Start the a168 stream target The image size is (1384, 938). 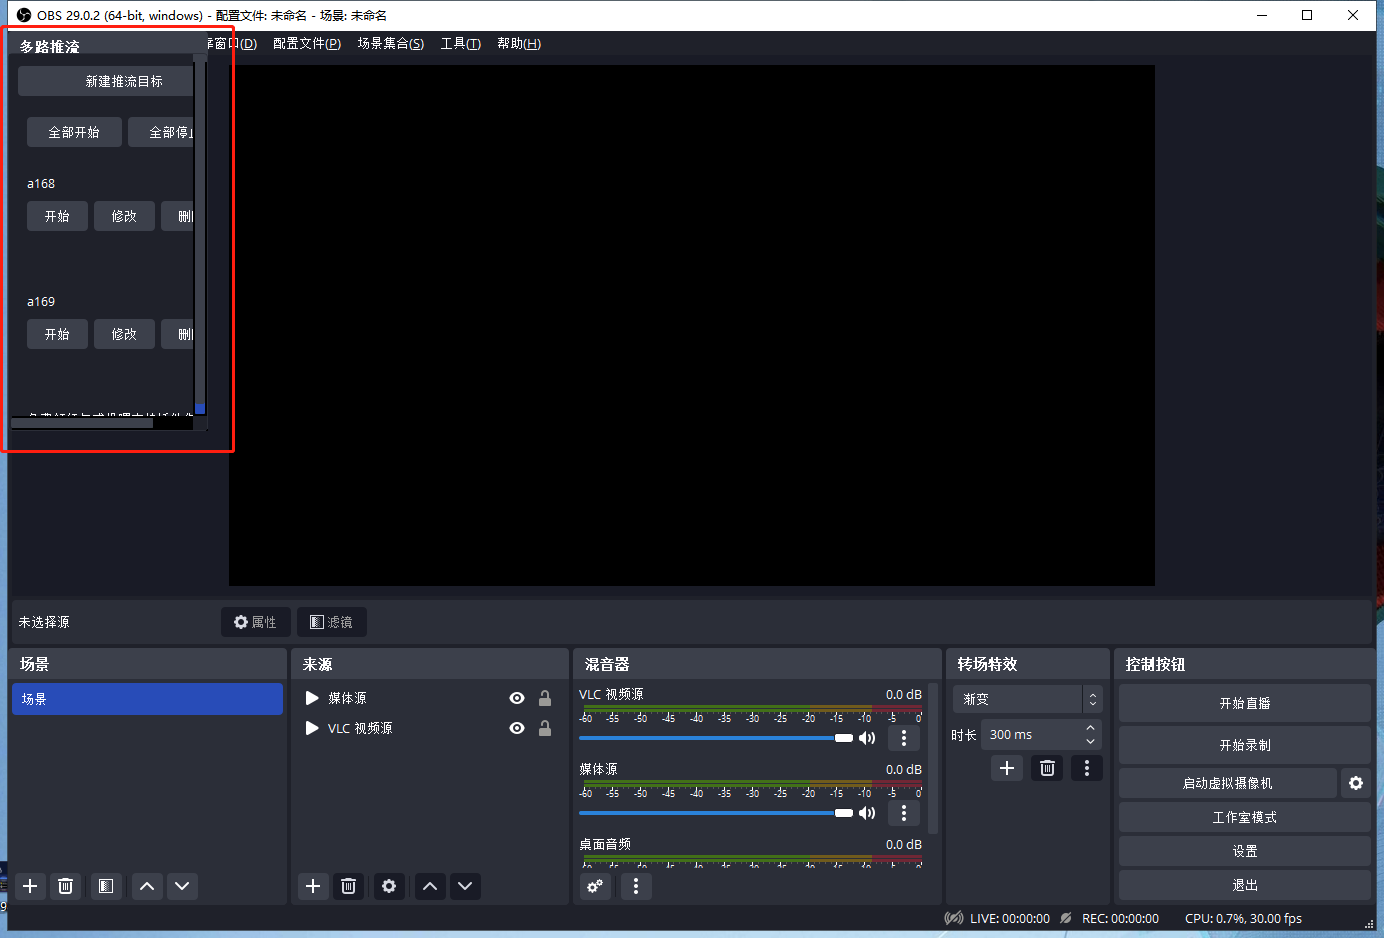pos(57,216)
